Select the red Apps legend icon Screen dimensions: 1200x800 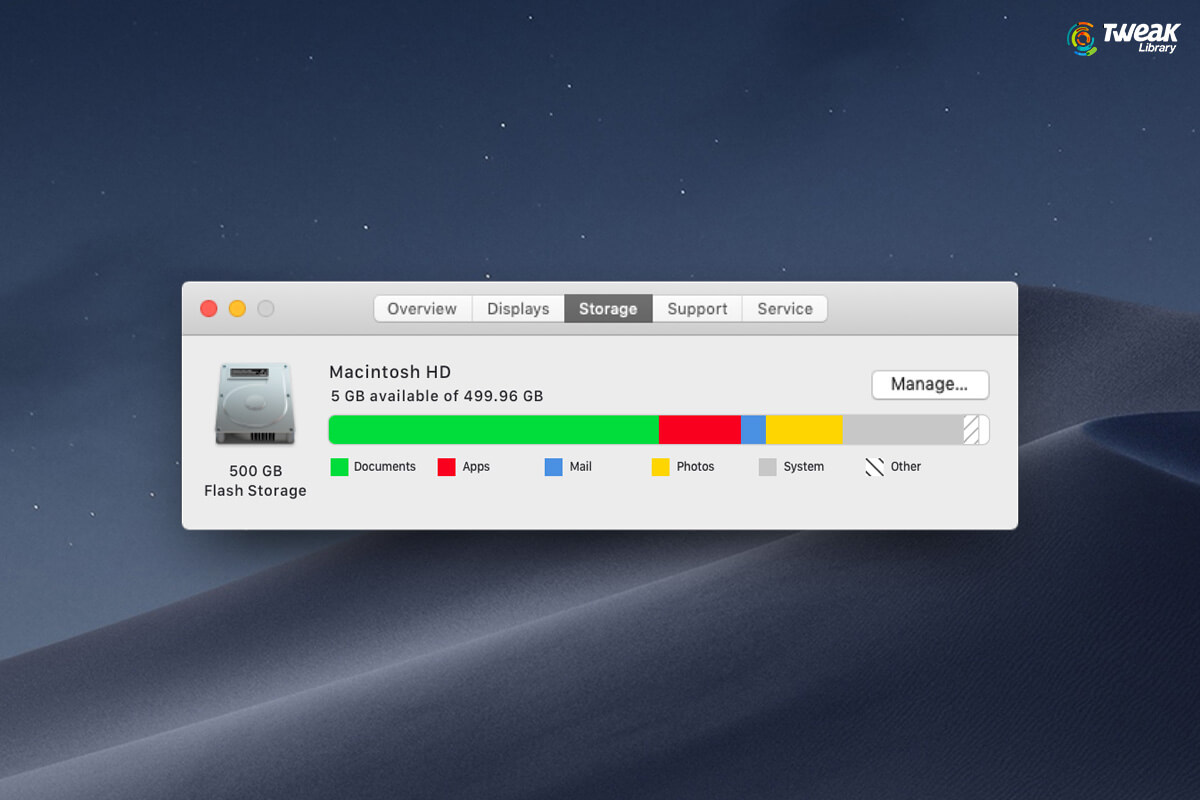pos(449,466)
